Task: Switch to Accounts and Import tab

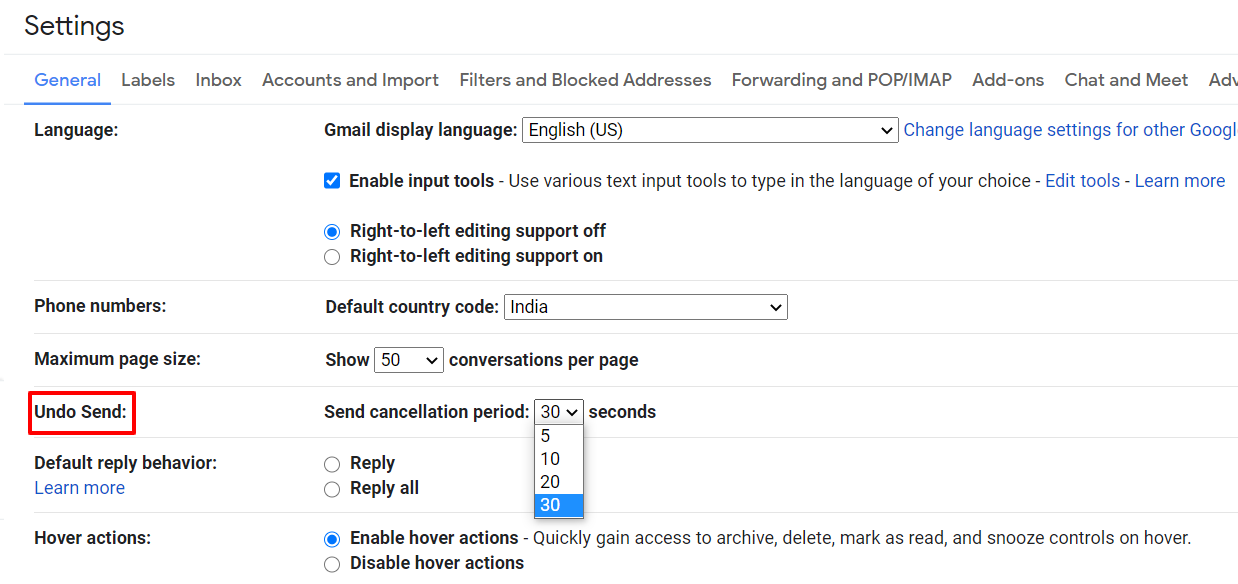Action: pyautogui.click(x=349, y=80)
